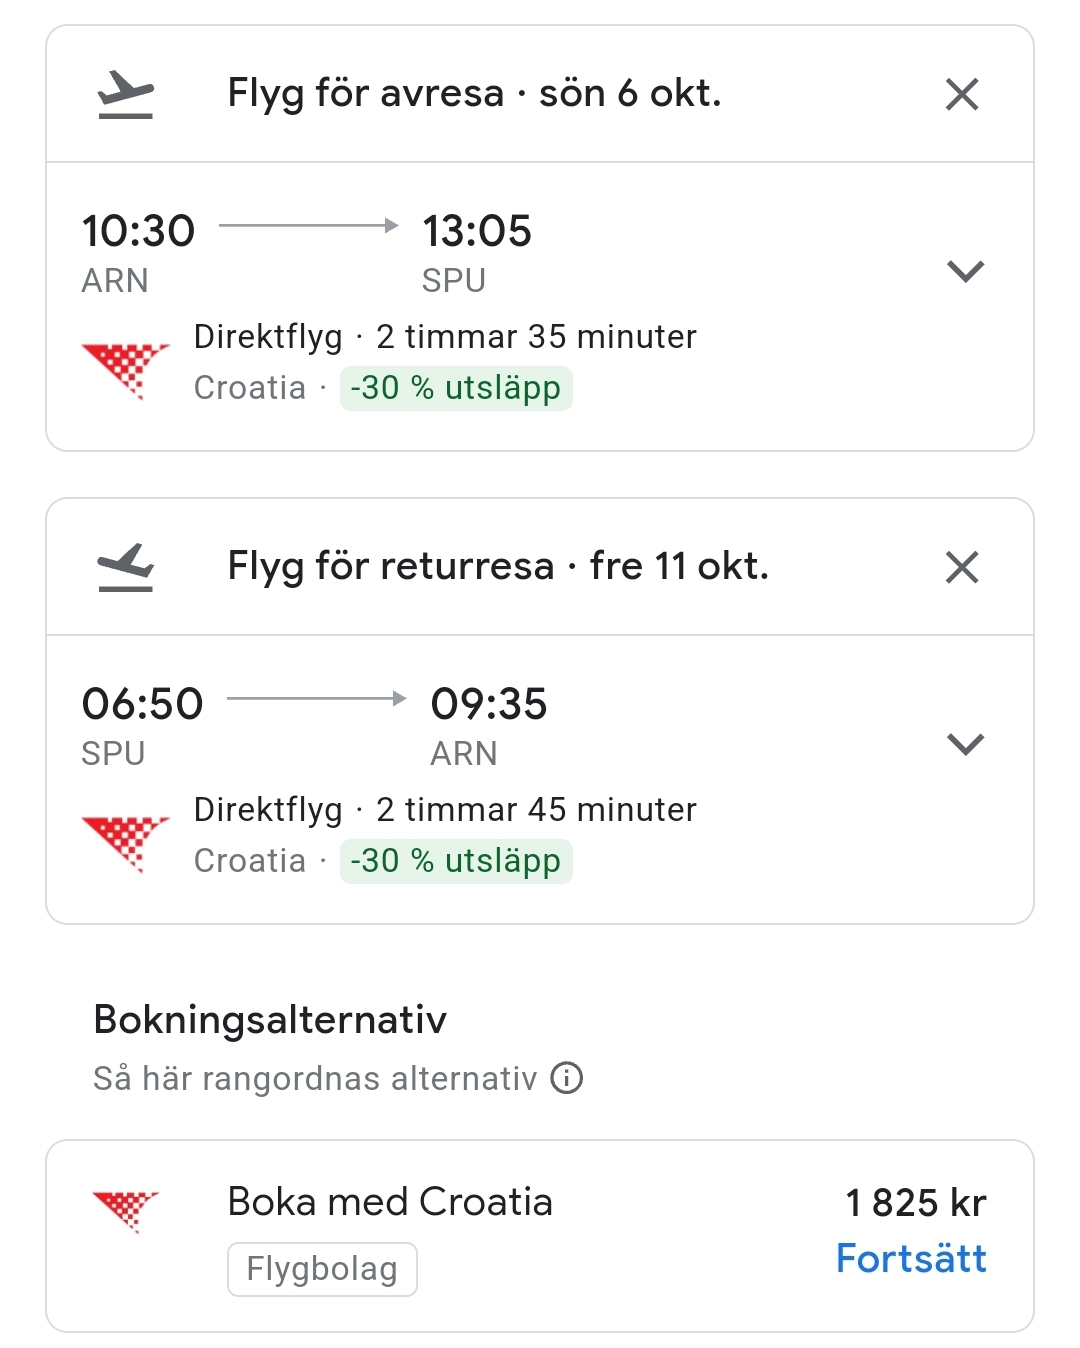
Task: Click Croatia Airlines logo on return flight
Action: click(x=125, y=842)
